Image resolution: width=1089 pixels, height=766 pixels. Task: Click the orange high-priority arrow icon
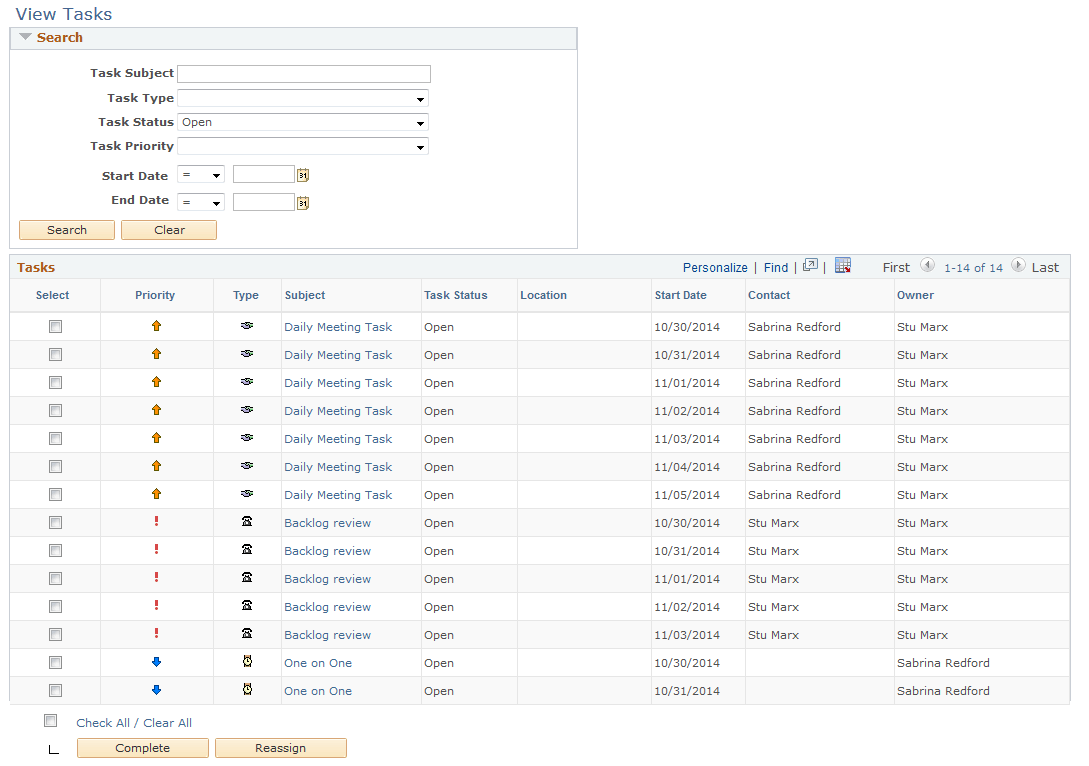[x=155, y=327]
